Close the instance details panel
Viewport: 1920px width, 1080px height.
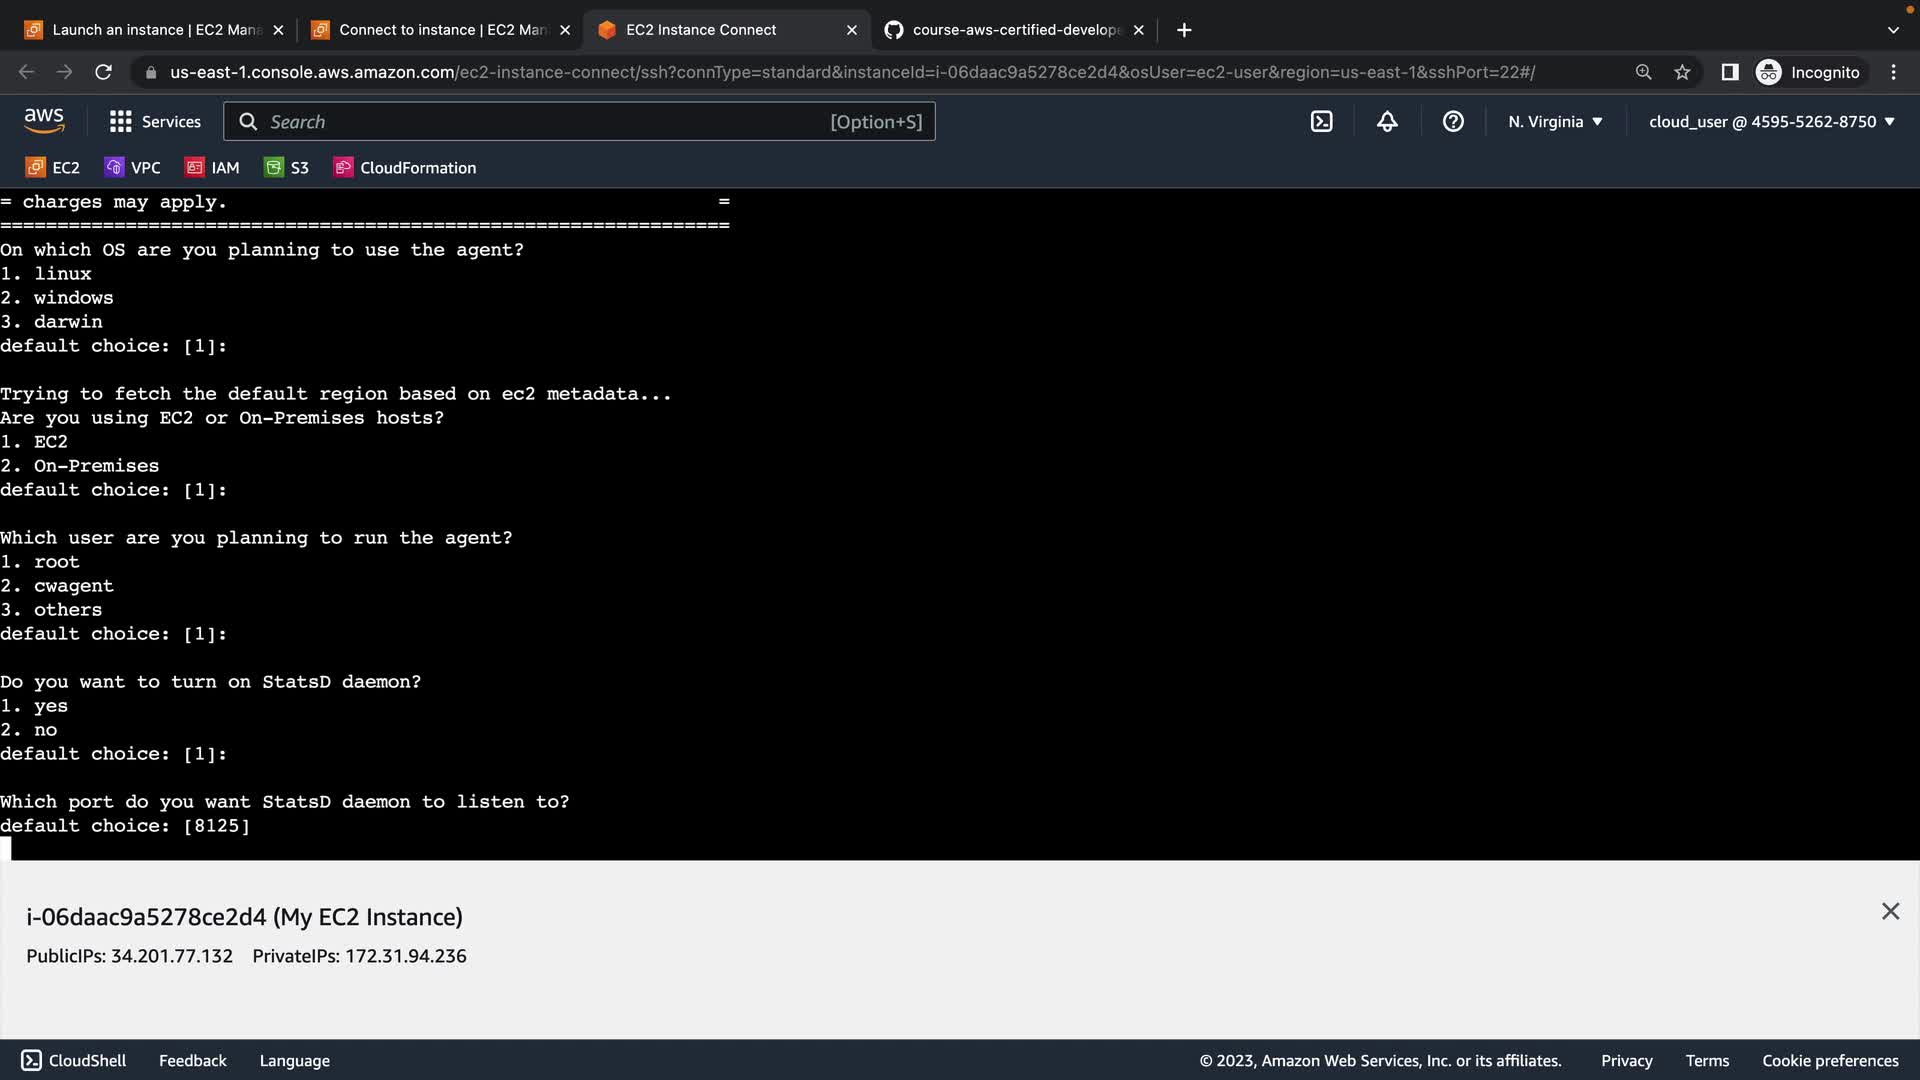click(1889, 911)
